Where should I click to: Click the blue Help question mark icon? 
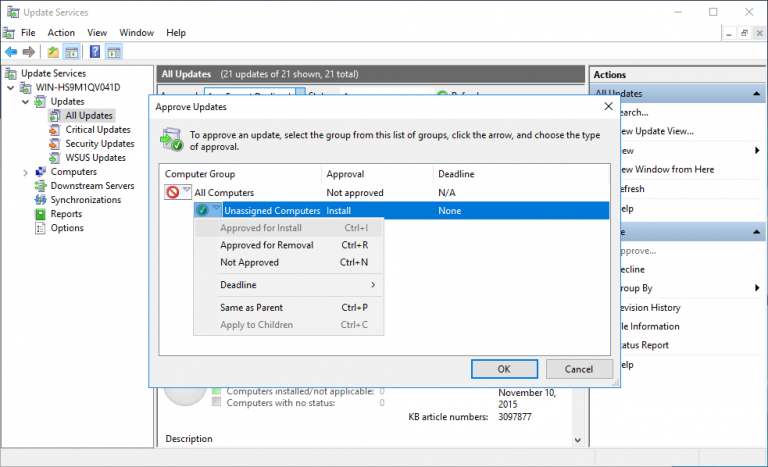pos(95,52)
